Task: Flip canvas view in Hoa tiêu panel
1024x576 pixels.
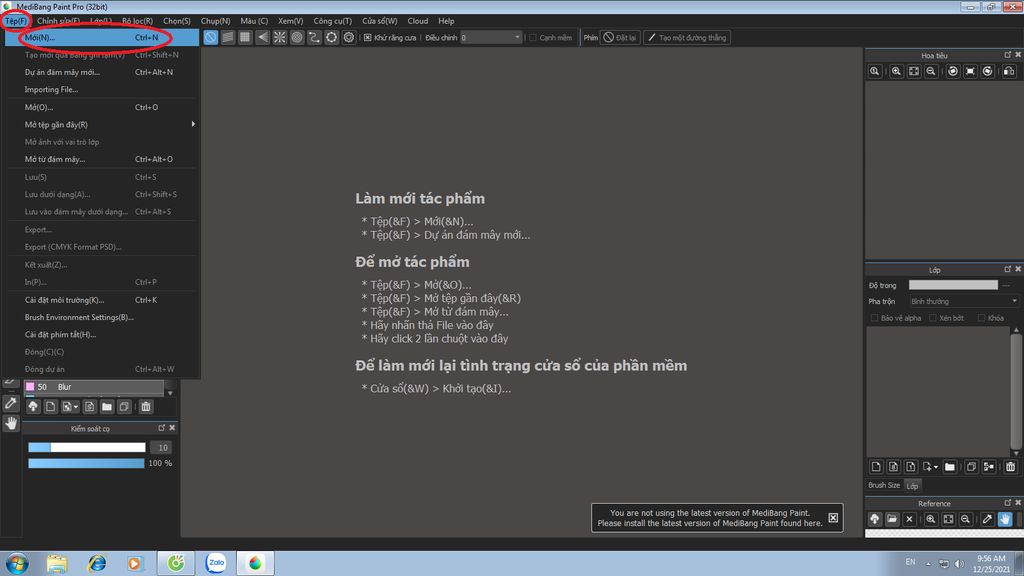Action: pyautogui.click(x=1009, y=71)
